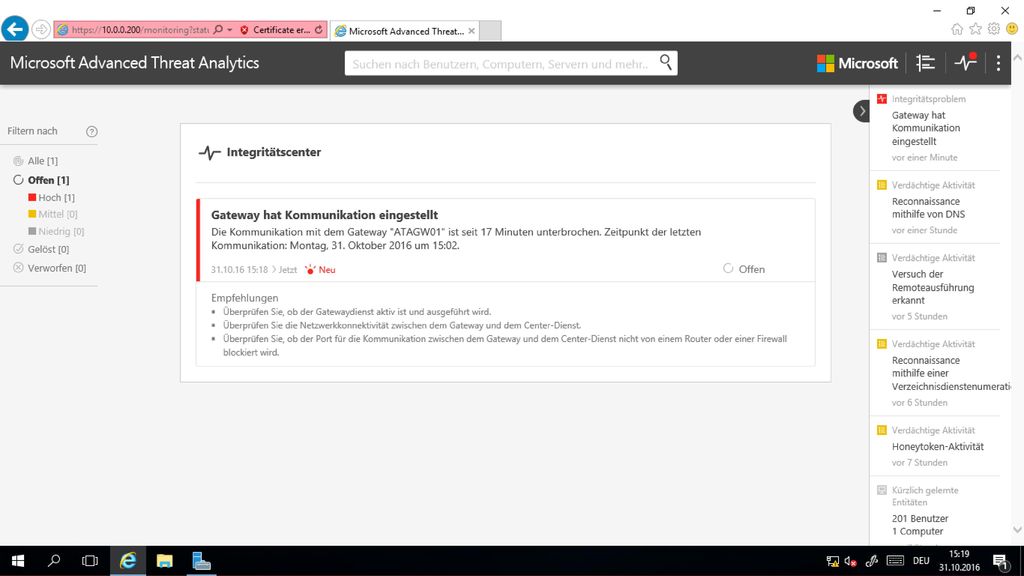Image resolution: width=1024 pixels, height=576 pixels.
Task: Click the Certificate error warning
Action: [x=275, y=30]
